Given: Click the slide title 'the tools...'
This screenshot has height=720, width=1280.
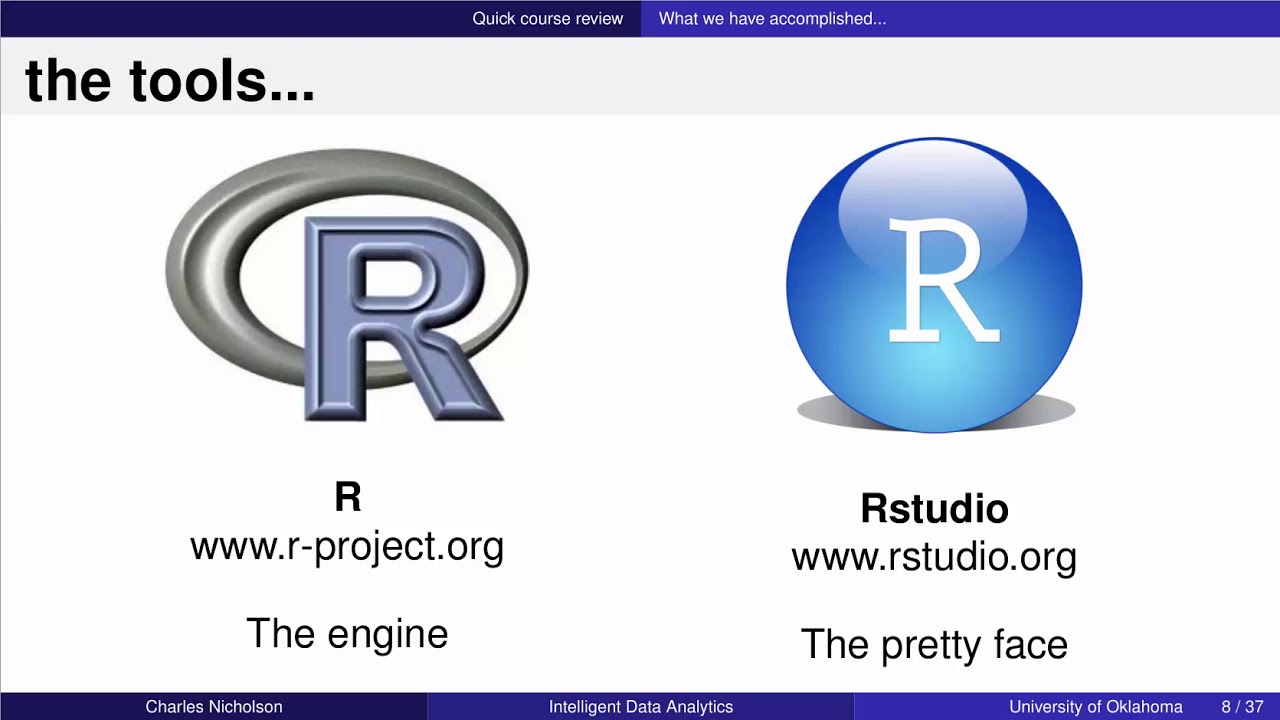Looking at the screenshot, I should click(x=170, y=80).
